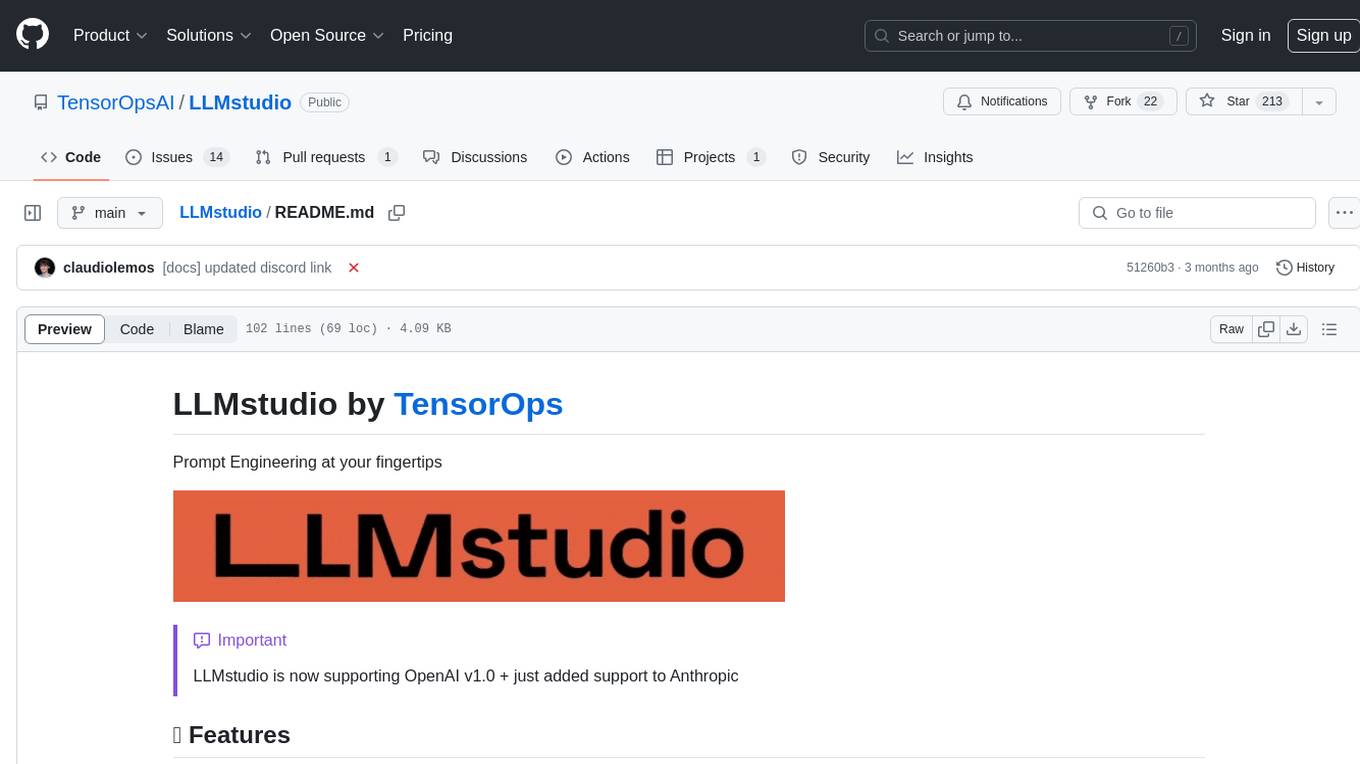Image resolution: width=1360 pixels, height=764 pixels.
Task: Open the GitHub homepage logo
Action: [32, 35]
